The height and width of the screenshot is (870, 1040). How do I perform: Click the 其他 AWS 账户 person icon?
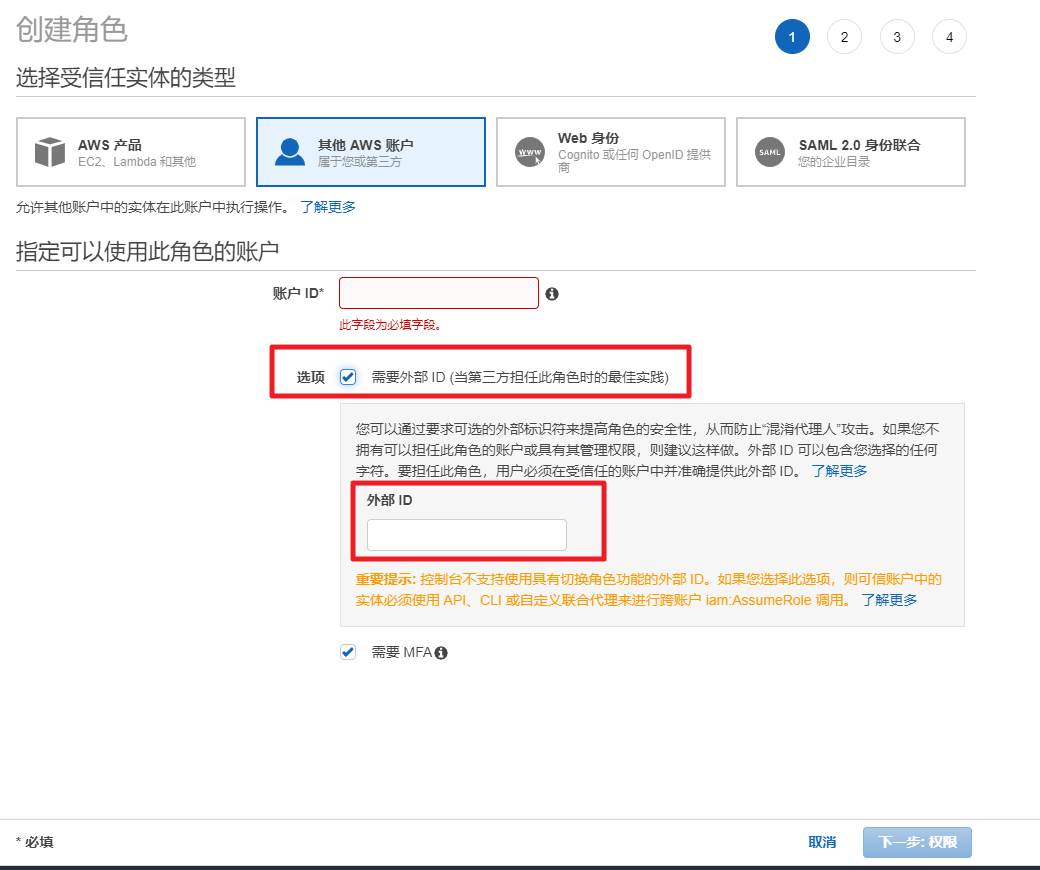tap(289, 152)
